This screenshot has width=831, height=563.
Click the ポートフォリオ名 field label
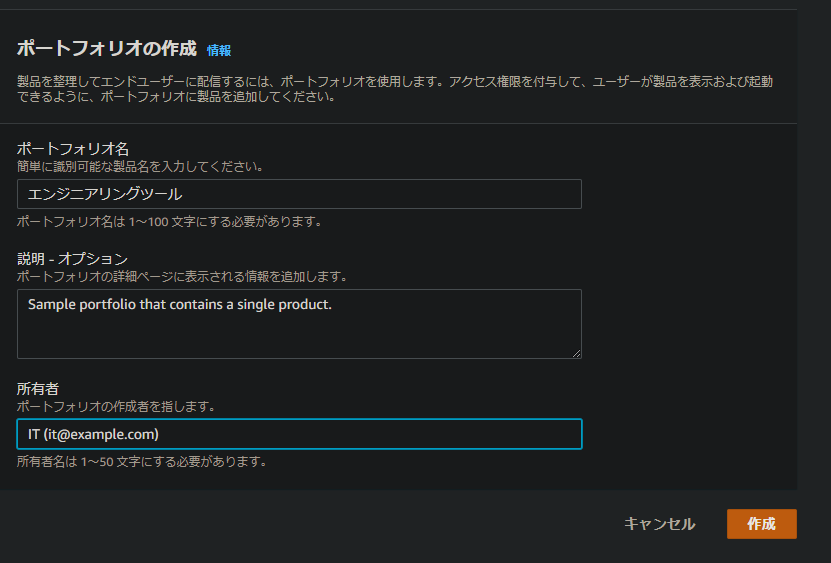pos(73,148)
